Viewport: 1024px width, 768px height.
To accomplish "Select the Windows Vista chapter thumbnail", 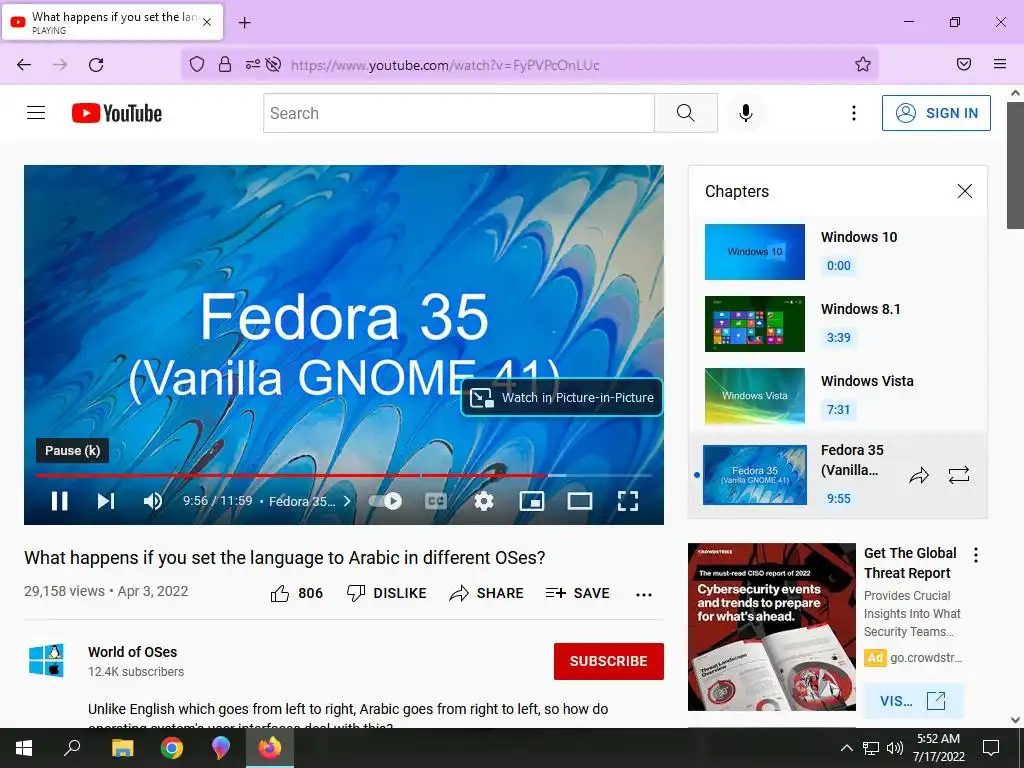I will 755,396.
